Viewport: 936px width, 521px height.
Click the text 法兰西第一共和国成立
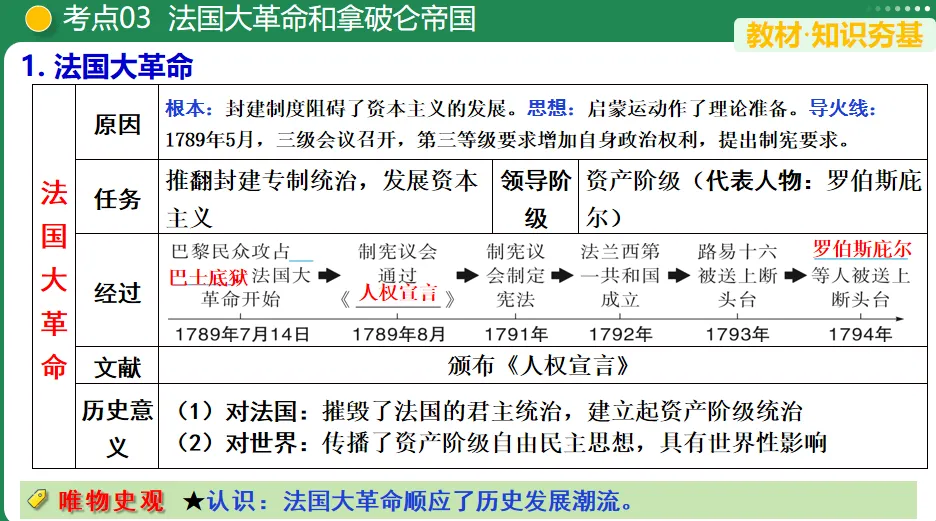620,275
